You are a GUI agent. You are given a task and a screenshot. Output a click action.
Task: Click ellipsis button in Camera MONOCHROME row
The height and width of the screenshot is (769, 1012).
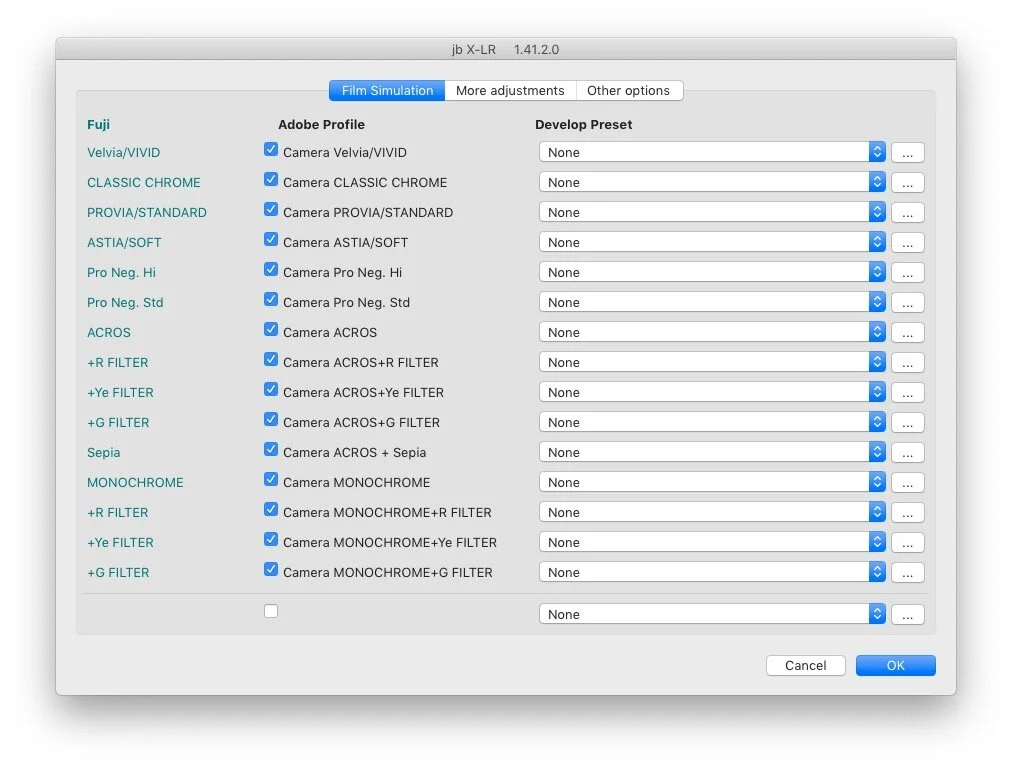click(x=907, y=483)
